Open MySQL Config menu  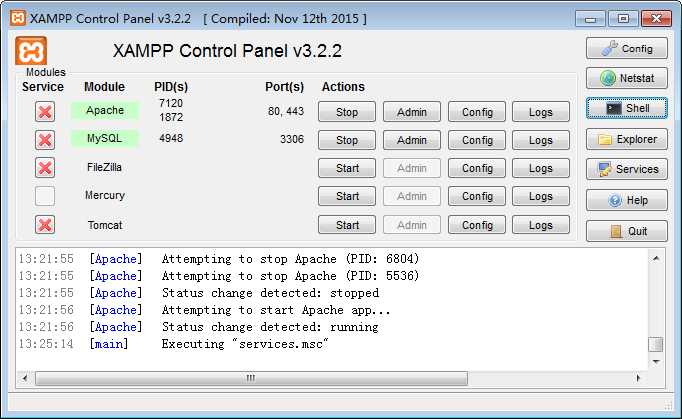(477, 140)
